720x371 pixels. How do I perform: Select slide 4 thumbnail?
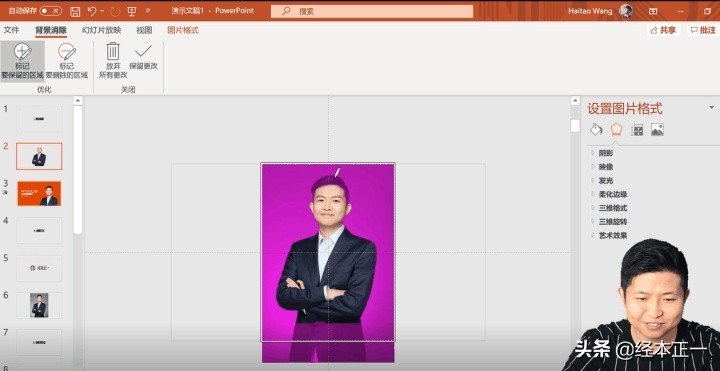(x=39, y=230)
